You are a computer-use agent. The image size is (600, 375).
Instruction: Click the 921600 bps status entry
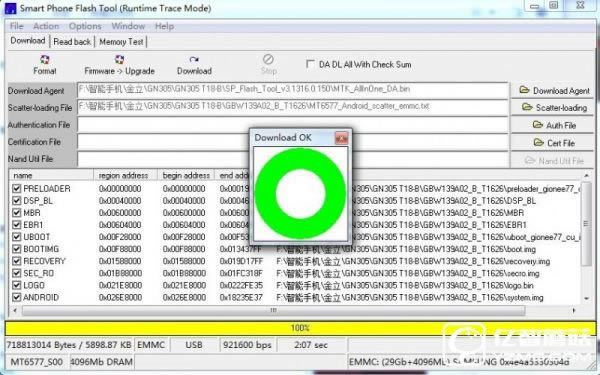[247, 345]
